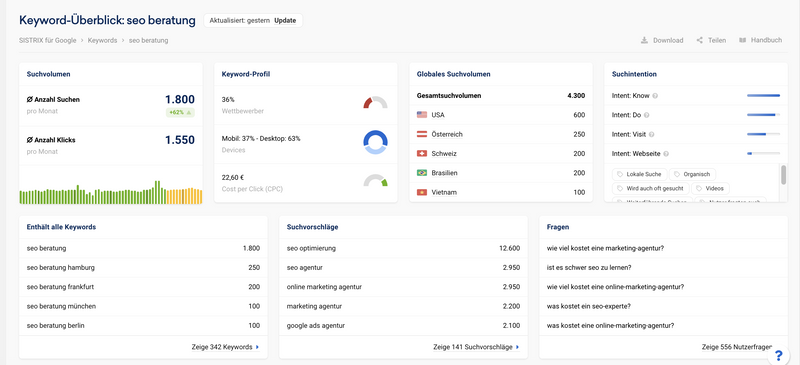Click info icon next to Intent: Know
Image resolution: width=800 pixels, height=365 pixels.
click(655, 95)
